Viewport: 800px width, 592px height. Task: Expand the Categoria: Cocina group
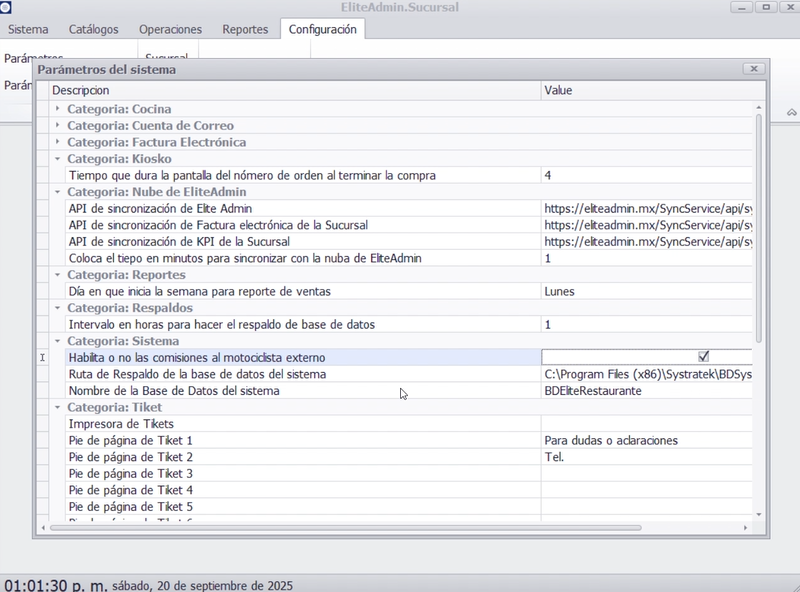pyautogui.click(x=58, y=109)
